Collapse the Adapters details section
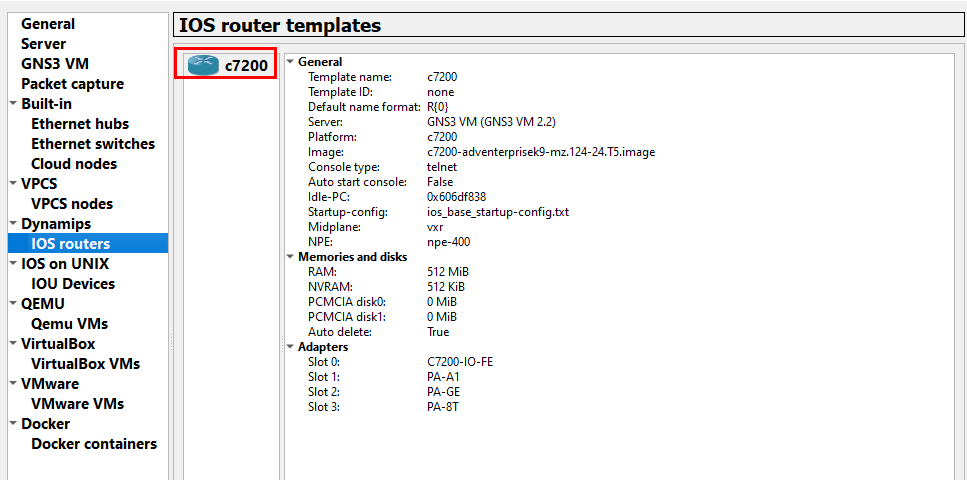This screenshot has height=480, width=967. pyautogui.click(x=291, y=347)
